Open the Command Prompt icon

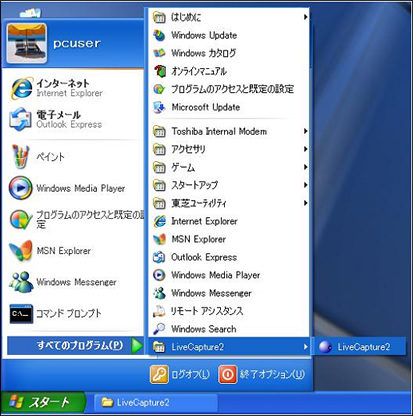[x=21, y=313]
